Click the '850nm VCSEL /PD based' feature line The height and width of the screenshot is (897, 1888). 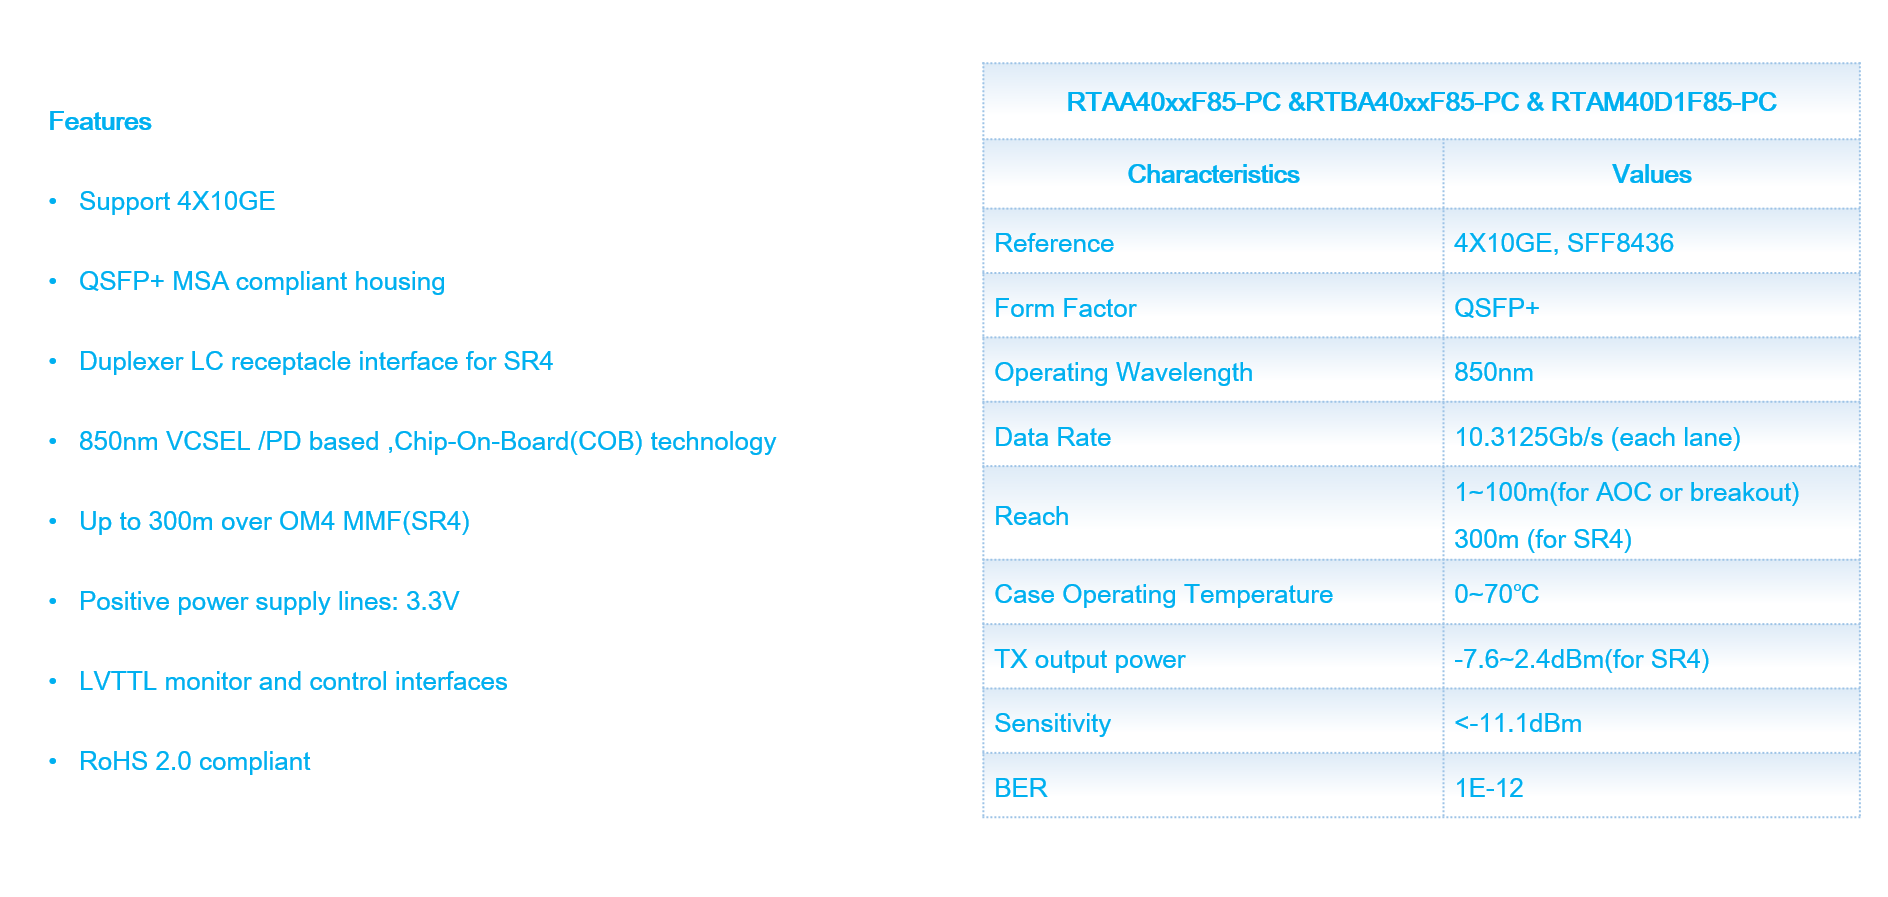(428, 441)
